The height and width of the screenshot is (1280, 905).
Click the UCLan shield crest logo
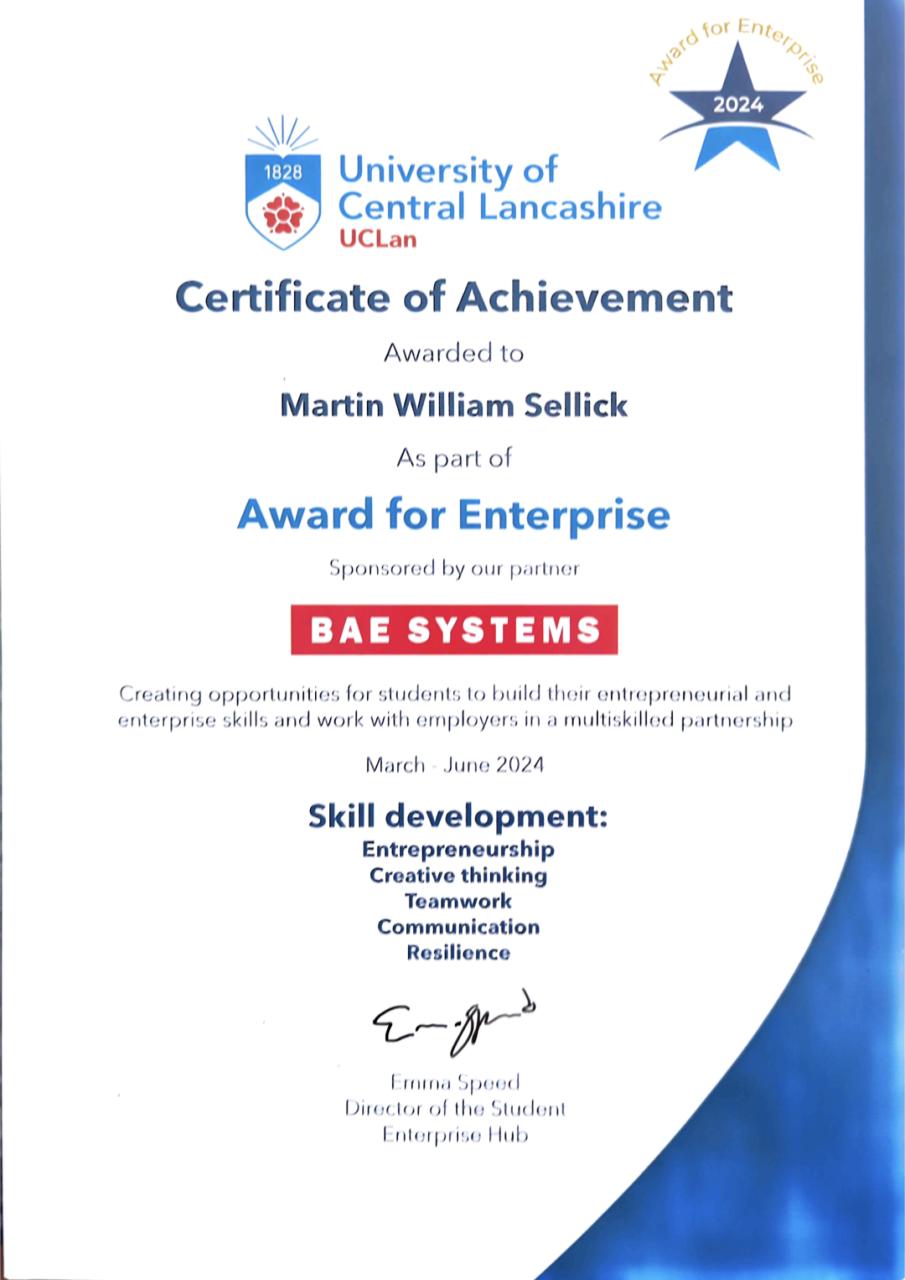click(283, 184)
